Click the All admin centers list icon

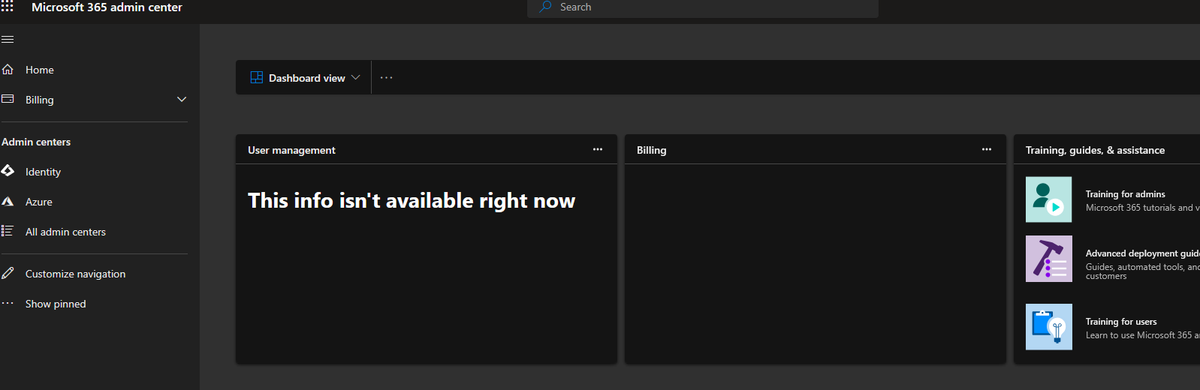(x=8, y=232)
